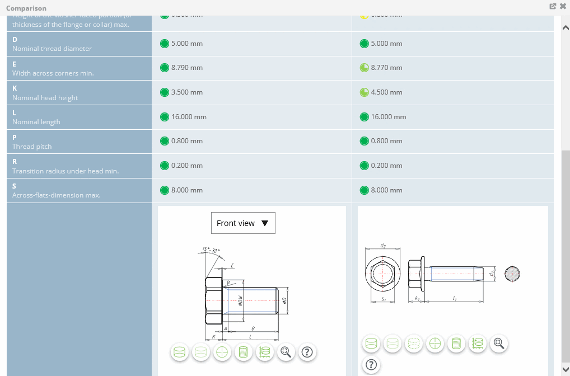Open help icon under the hex bolt drawing
The image size is (570, 376).
click(x=307, y=352)
